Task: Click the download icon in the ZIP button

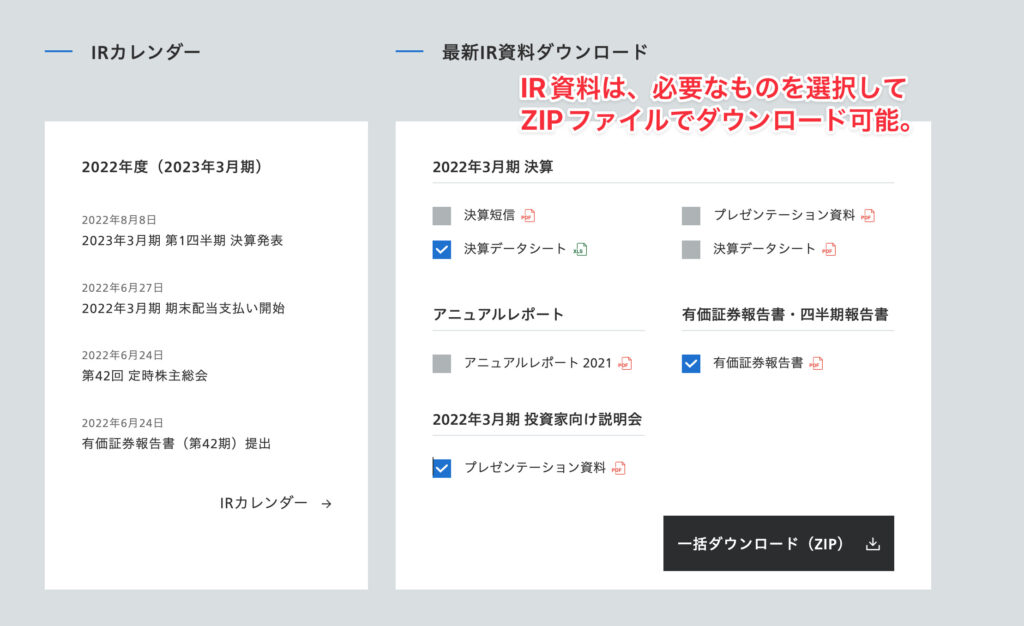Action: coord(872,544)
